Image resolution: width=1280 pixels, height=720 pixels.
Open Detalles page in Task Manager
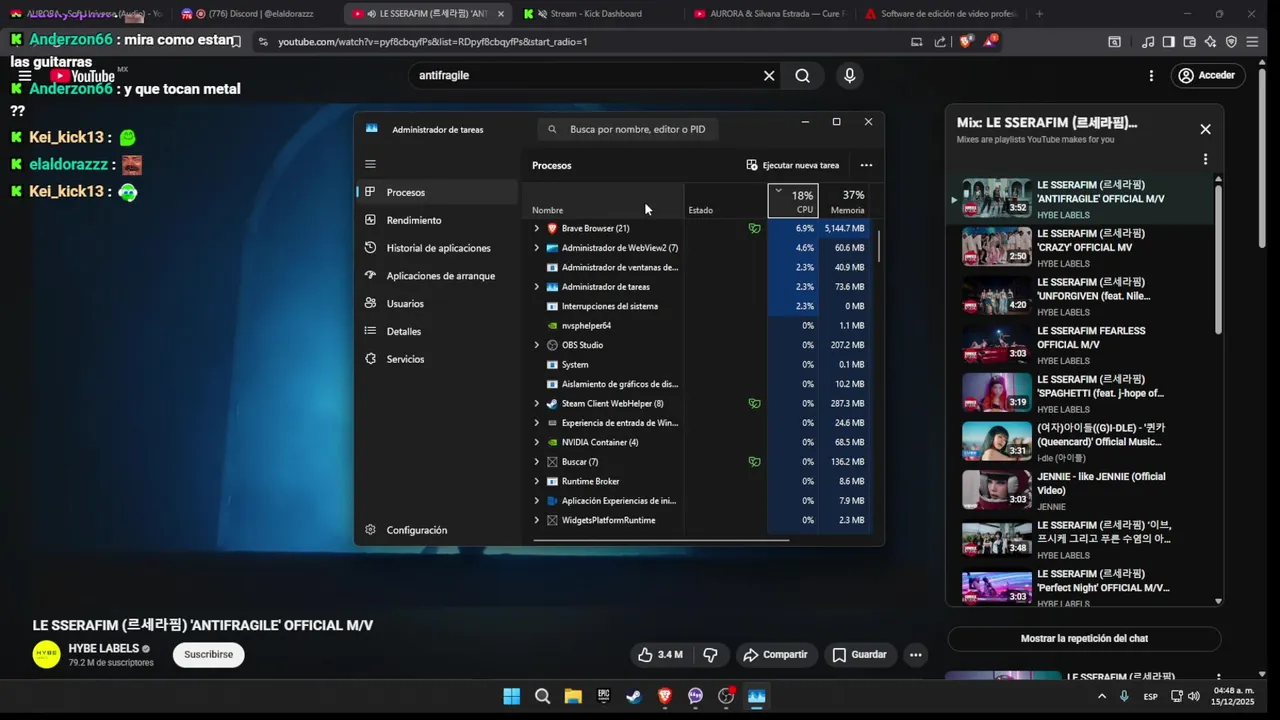(x=437, y=331)
